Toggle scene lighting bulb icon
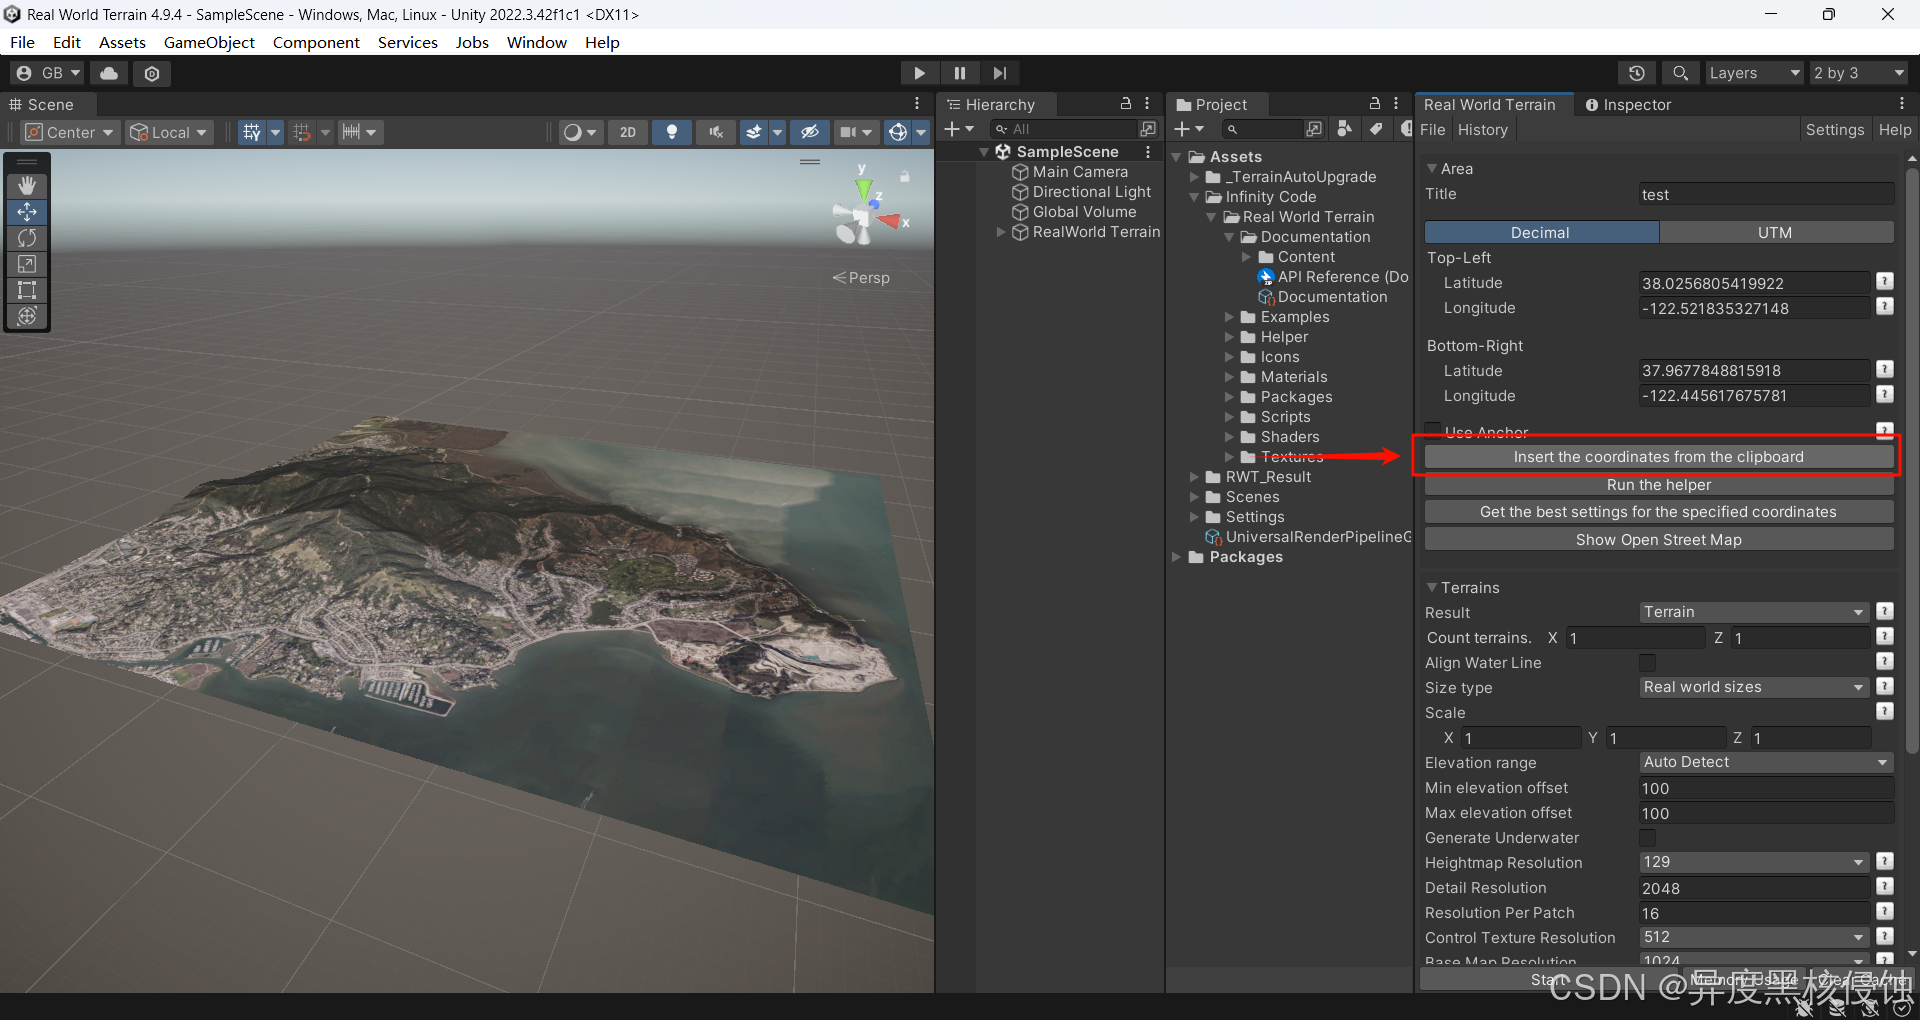The width and height of the screenshot is (1920, 1020). (671, 132)
